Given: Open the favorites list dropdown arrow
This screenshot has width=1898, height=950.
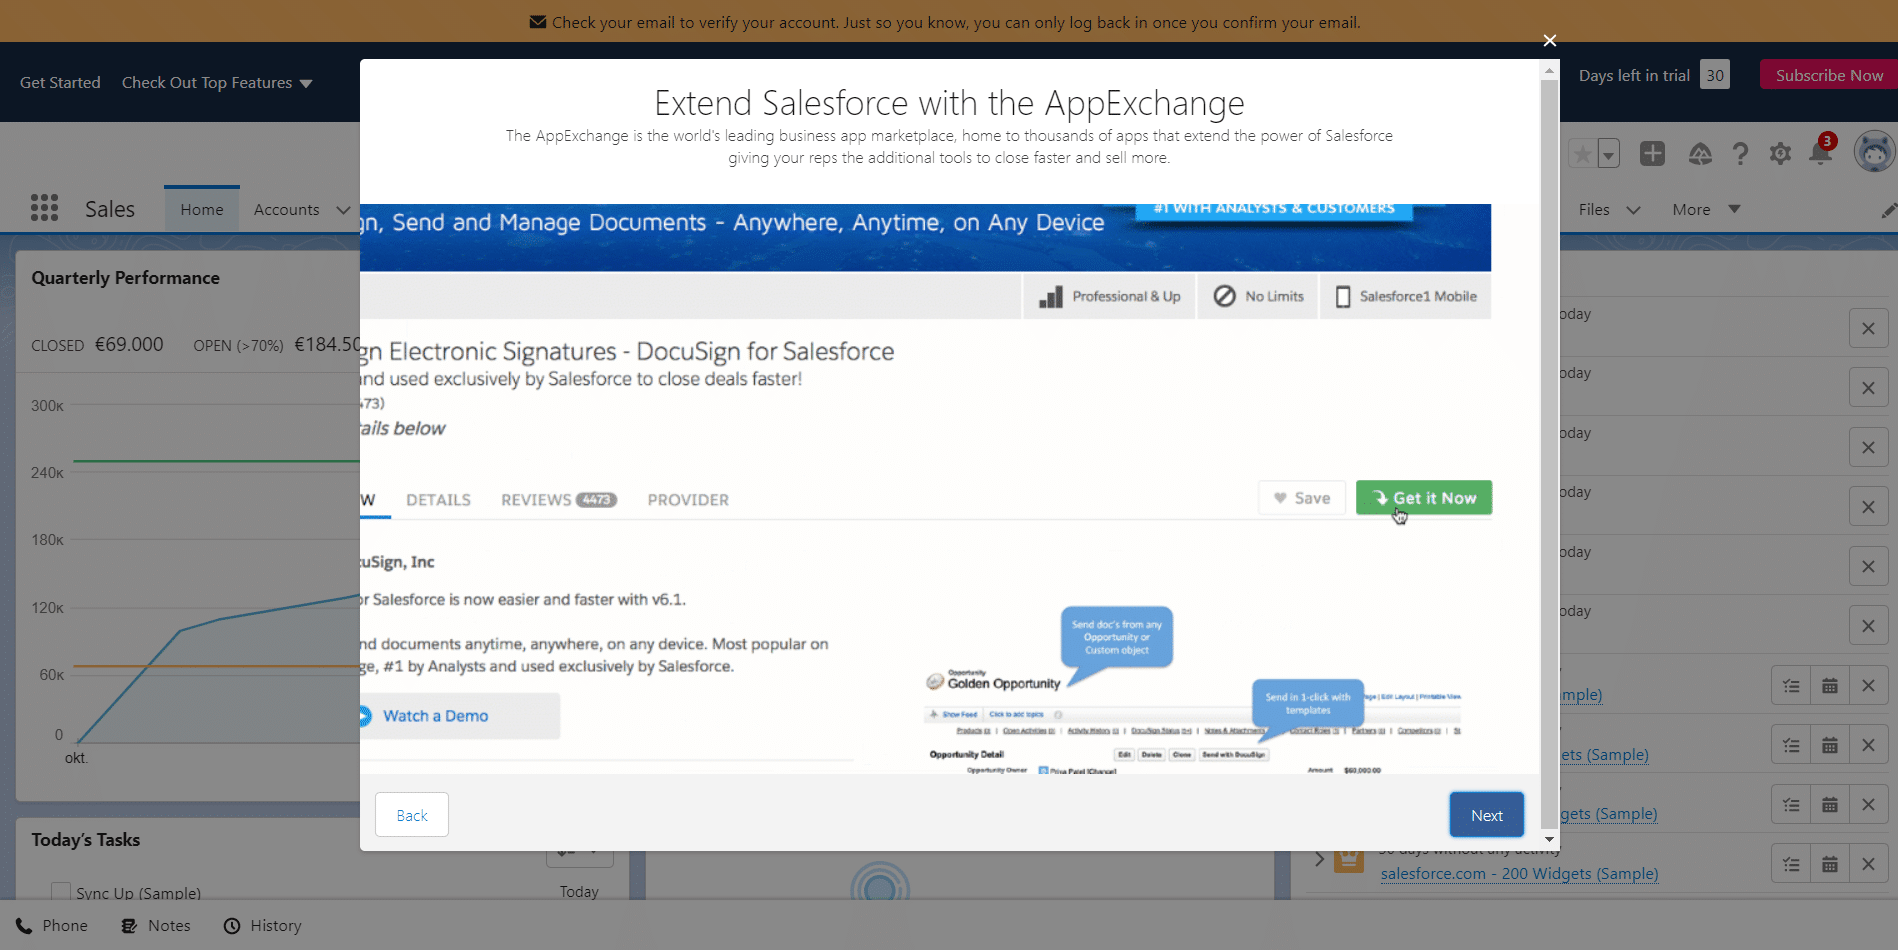Looking at the screenshot, I should pos(1608,154).
